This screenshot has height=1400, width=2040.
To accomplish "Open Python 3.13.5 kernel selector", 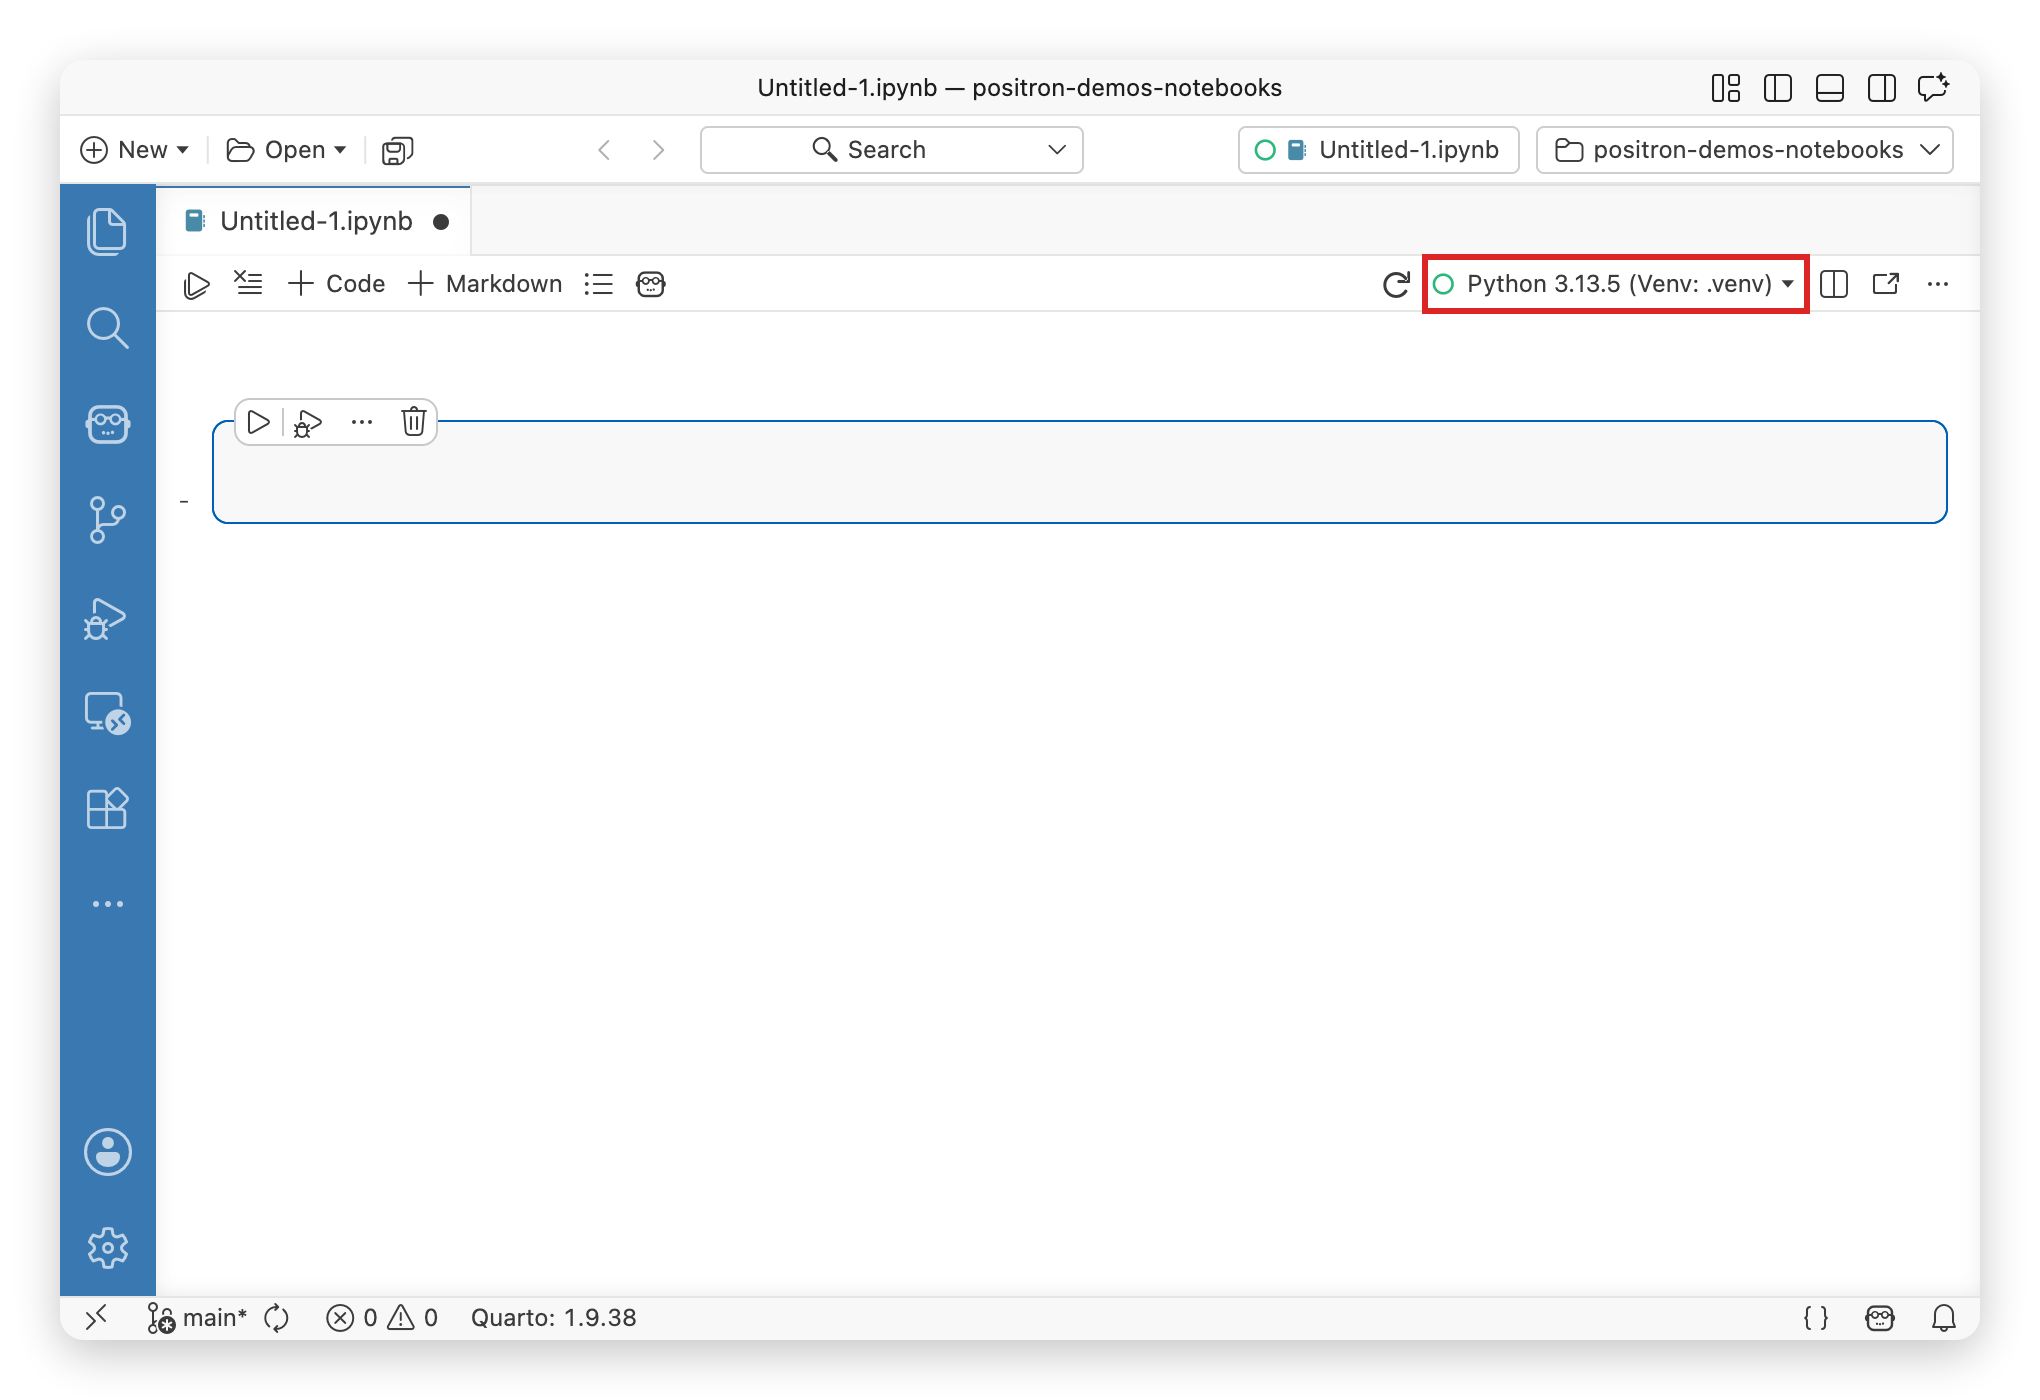I will [x=1614, y=284].
